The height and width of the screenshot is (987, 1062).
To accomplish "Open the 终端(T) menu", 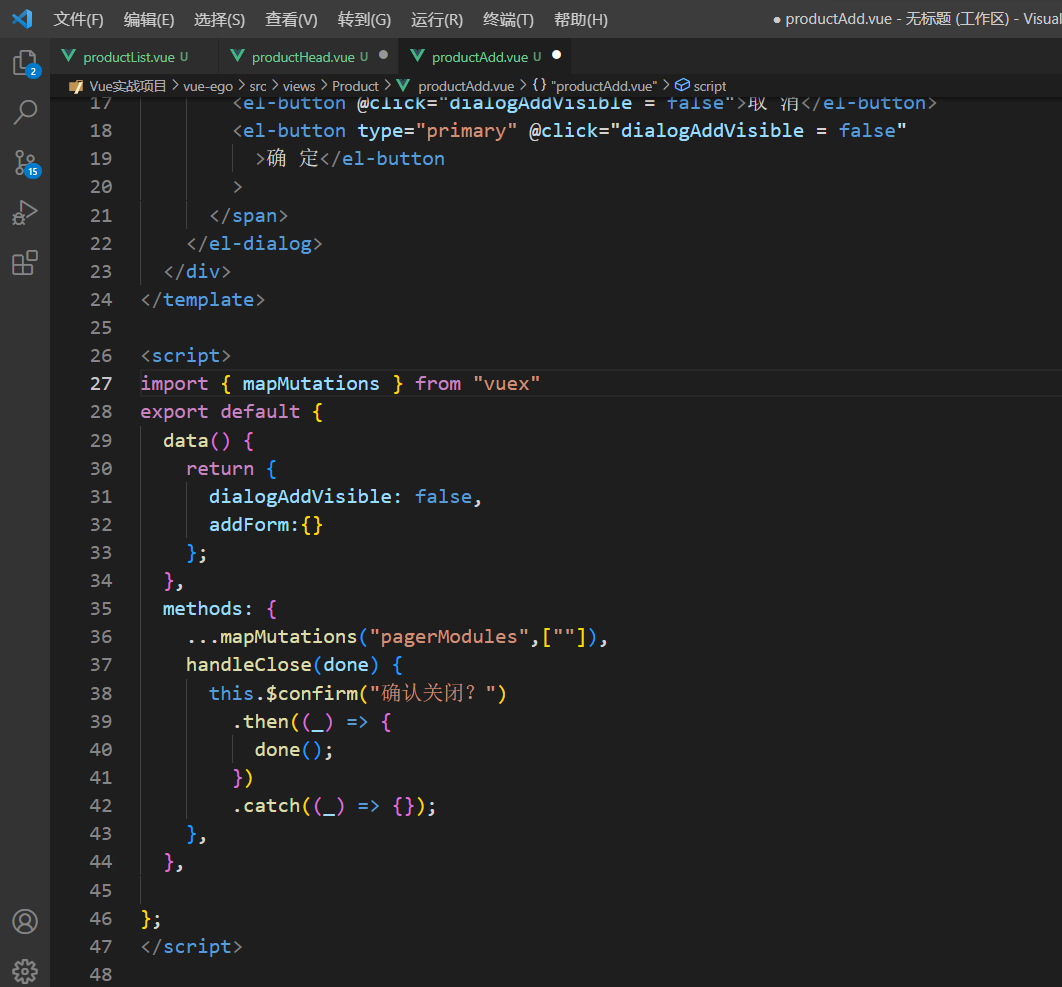I will pyautogui.click(x=509, y=20).
